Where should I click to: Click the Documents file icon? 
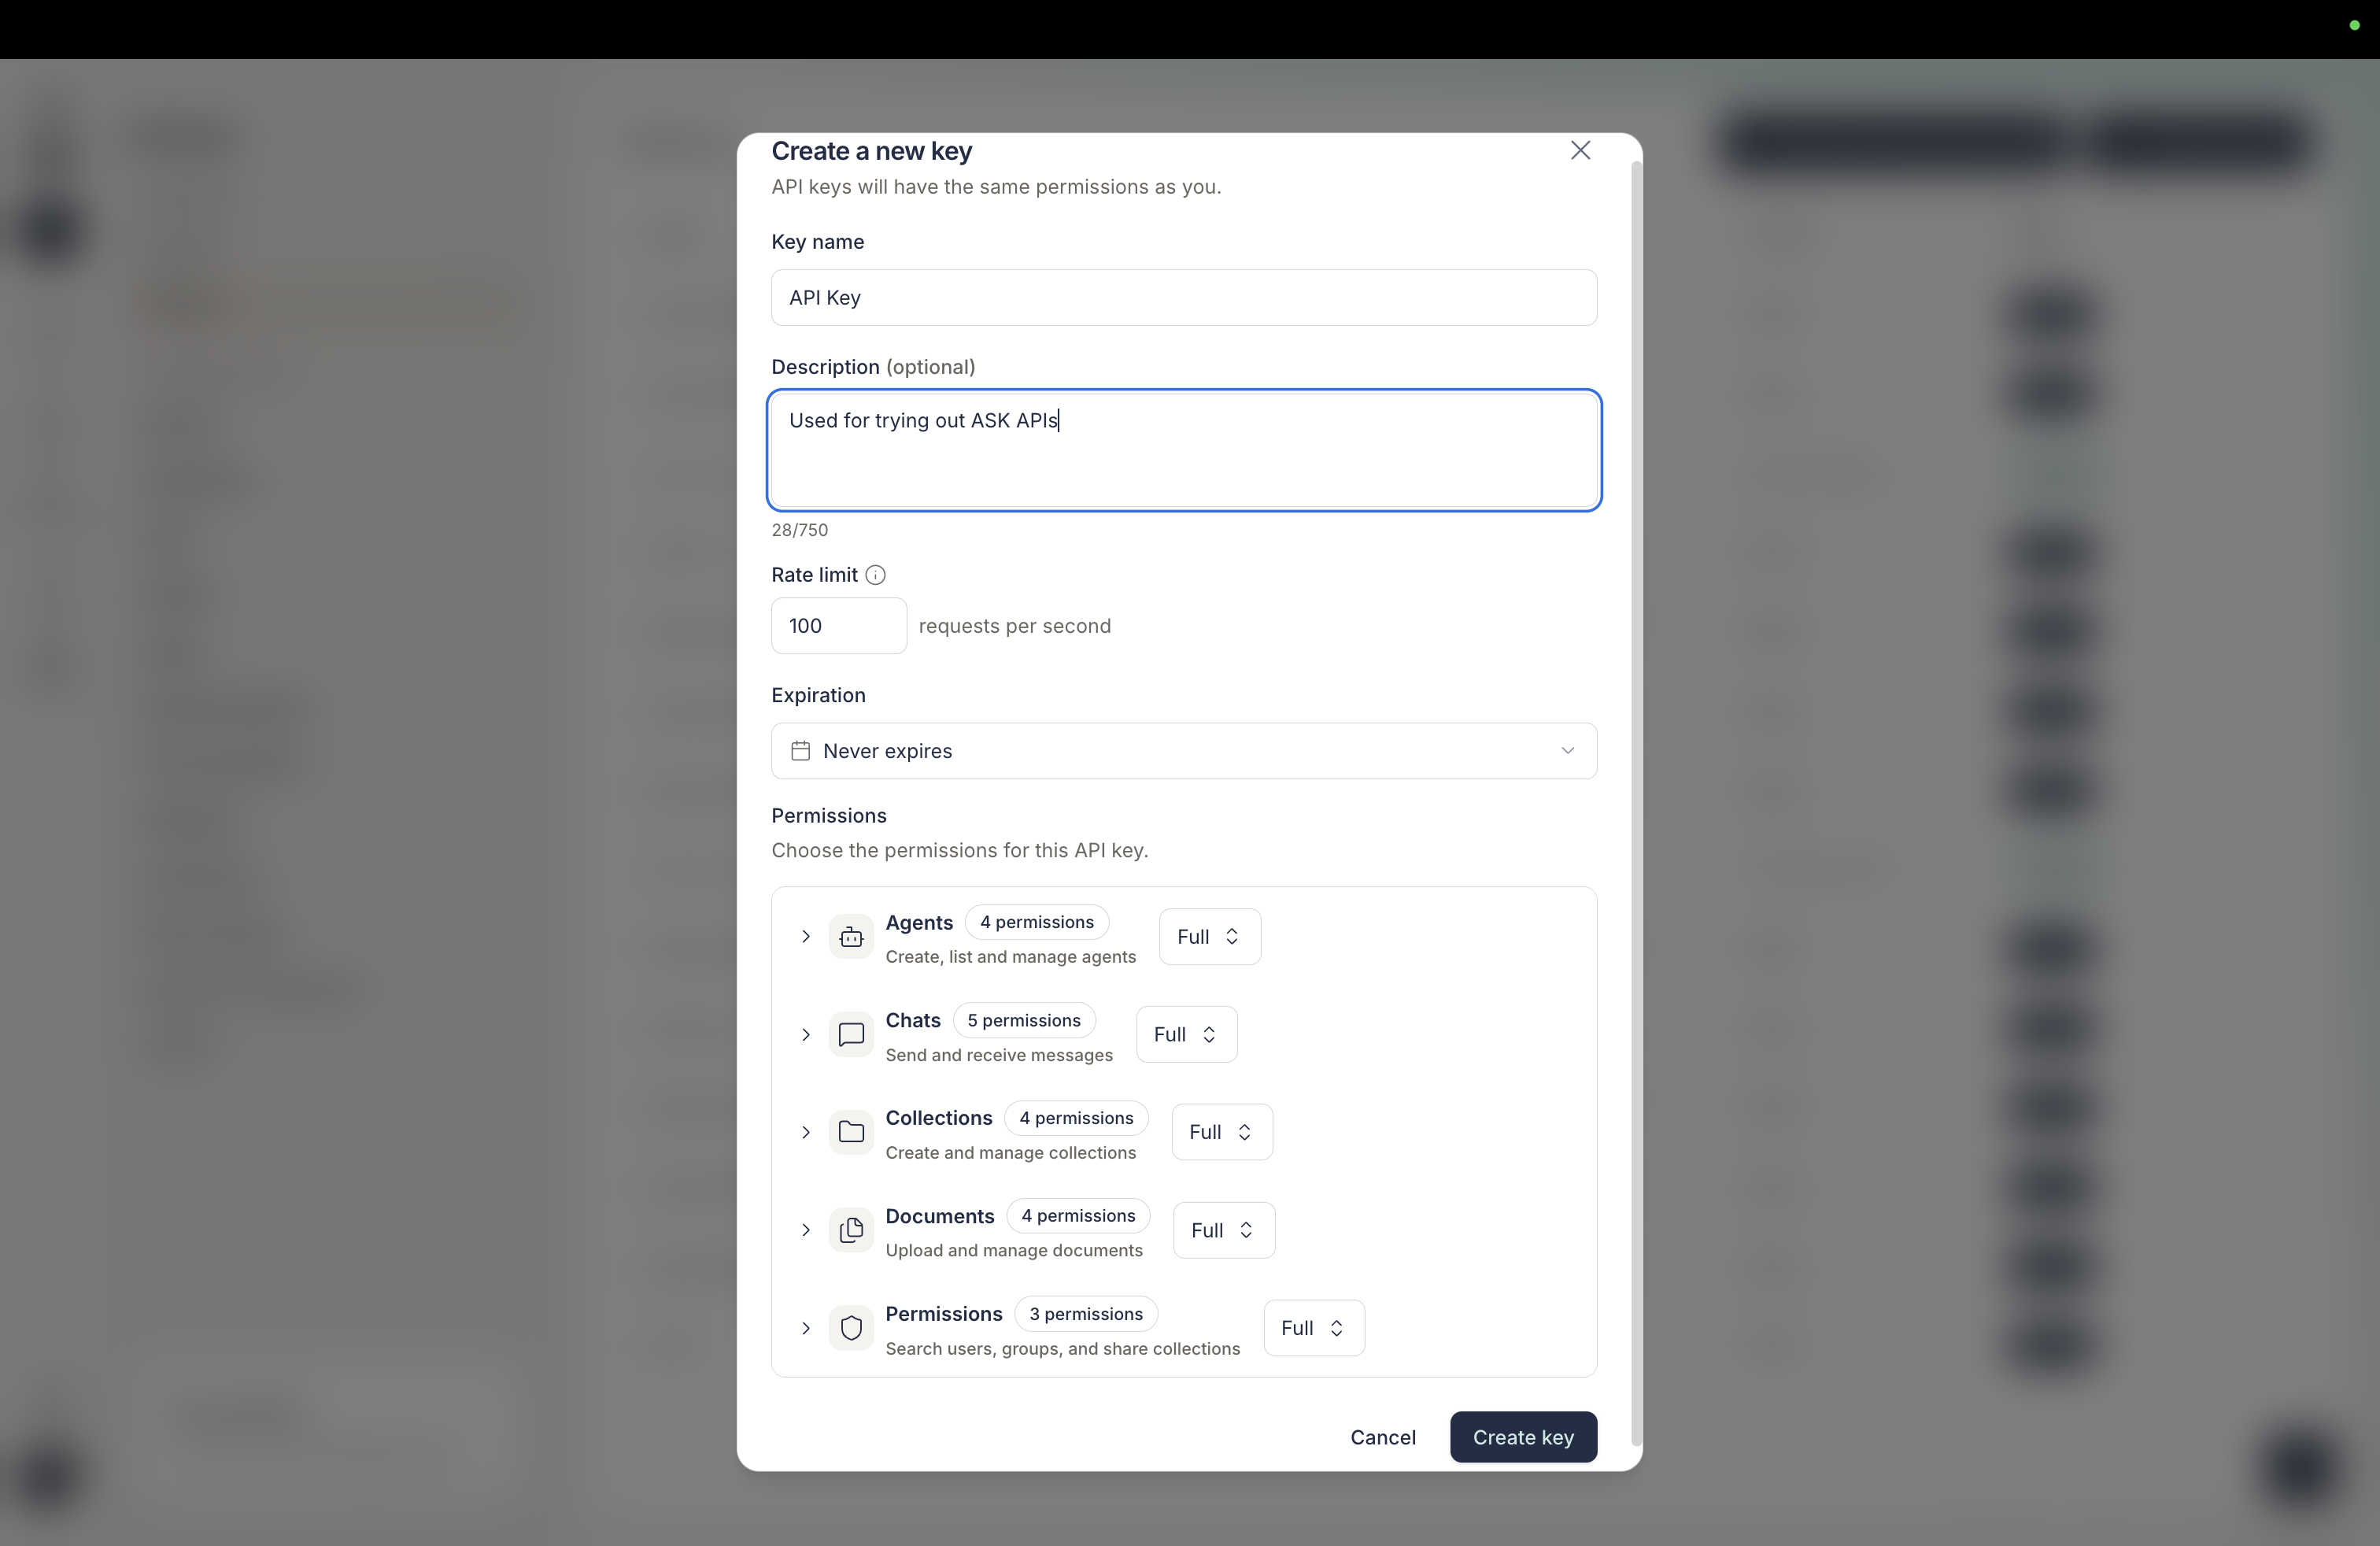click(x=851, y=1230)
